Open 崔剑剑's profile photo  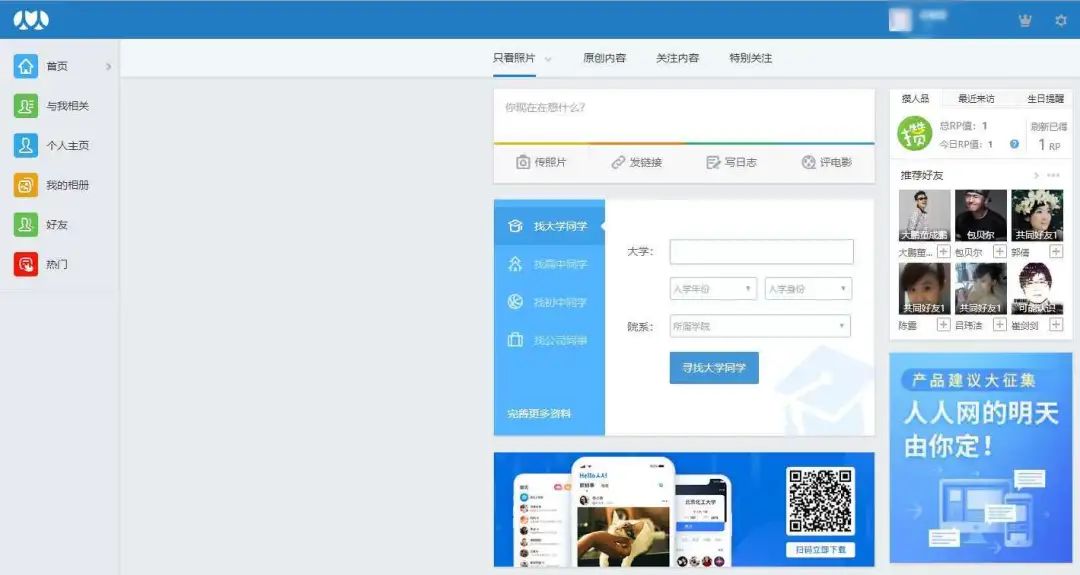coord(1037,289)
